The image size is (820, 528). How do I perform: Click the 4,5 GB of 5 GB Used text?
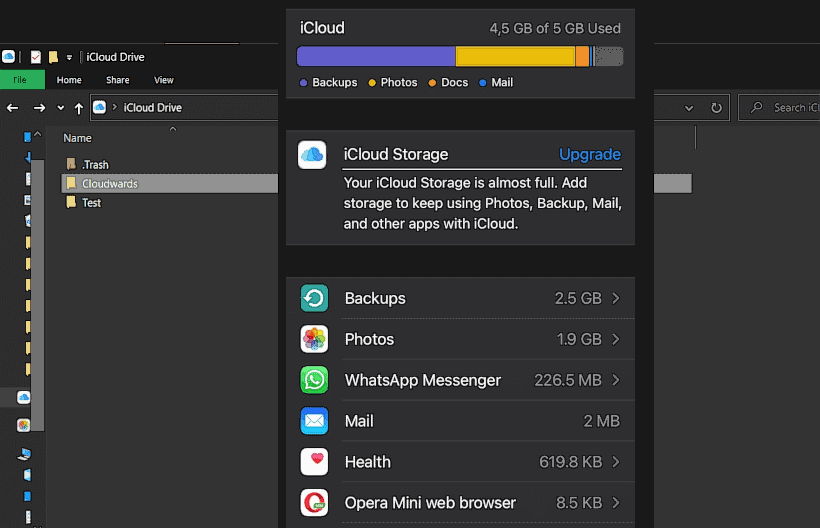[555, 28]
